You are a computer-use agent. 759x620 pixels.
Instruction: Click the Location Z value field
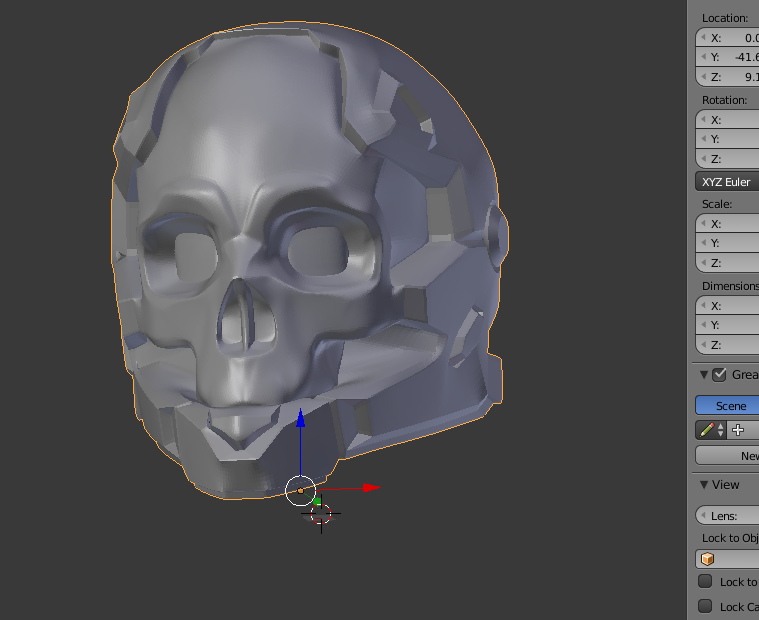(x=727, y=77)
